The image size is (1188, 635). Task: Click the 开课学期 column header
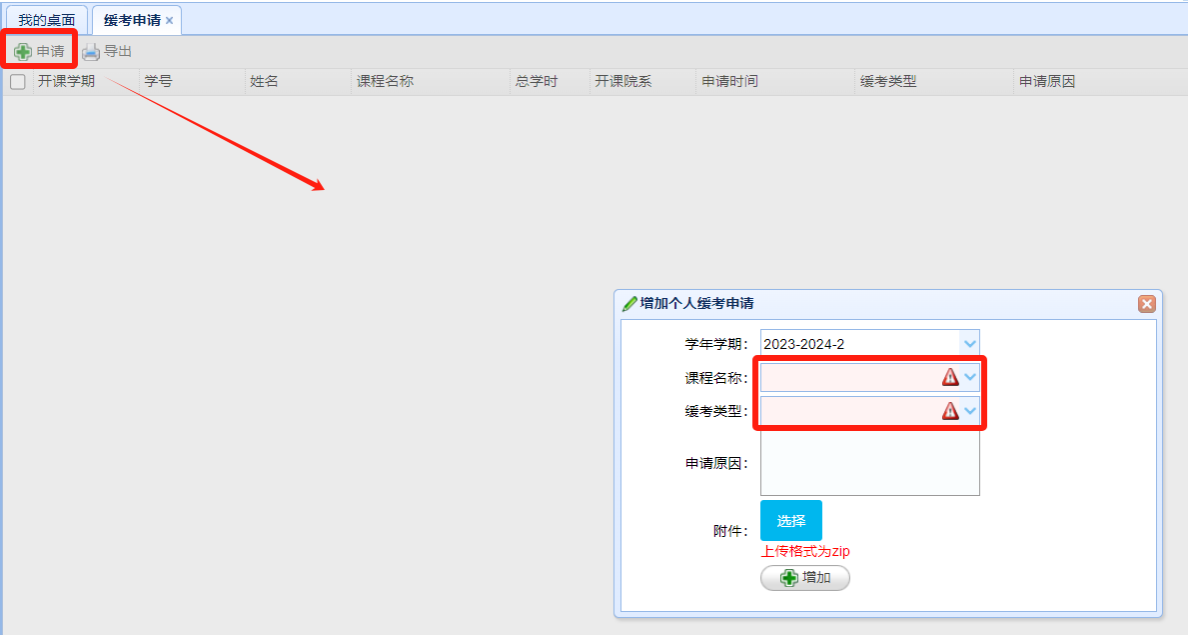(x=66, y=82)
